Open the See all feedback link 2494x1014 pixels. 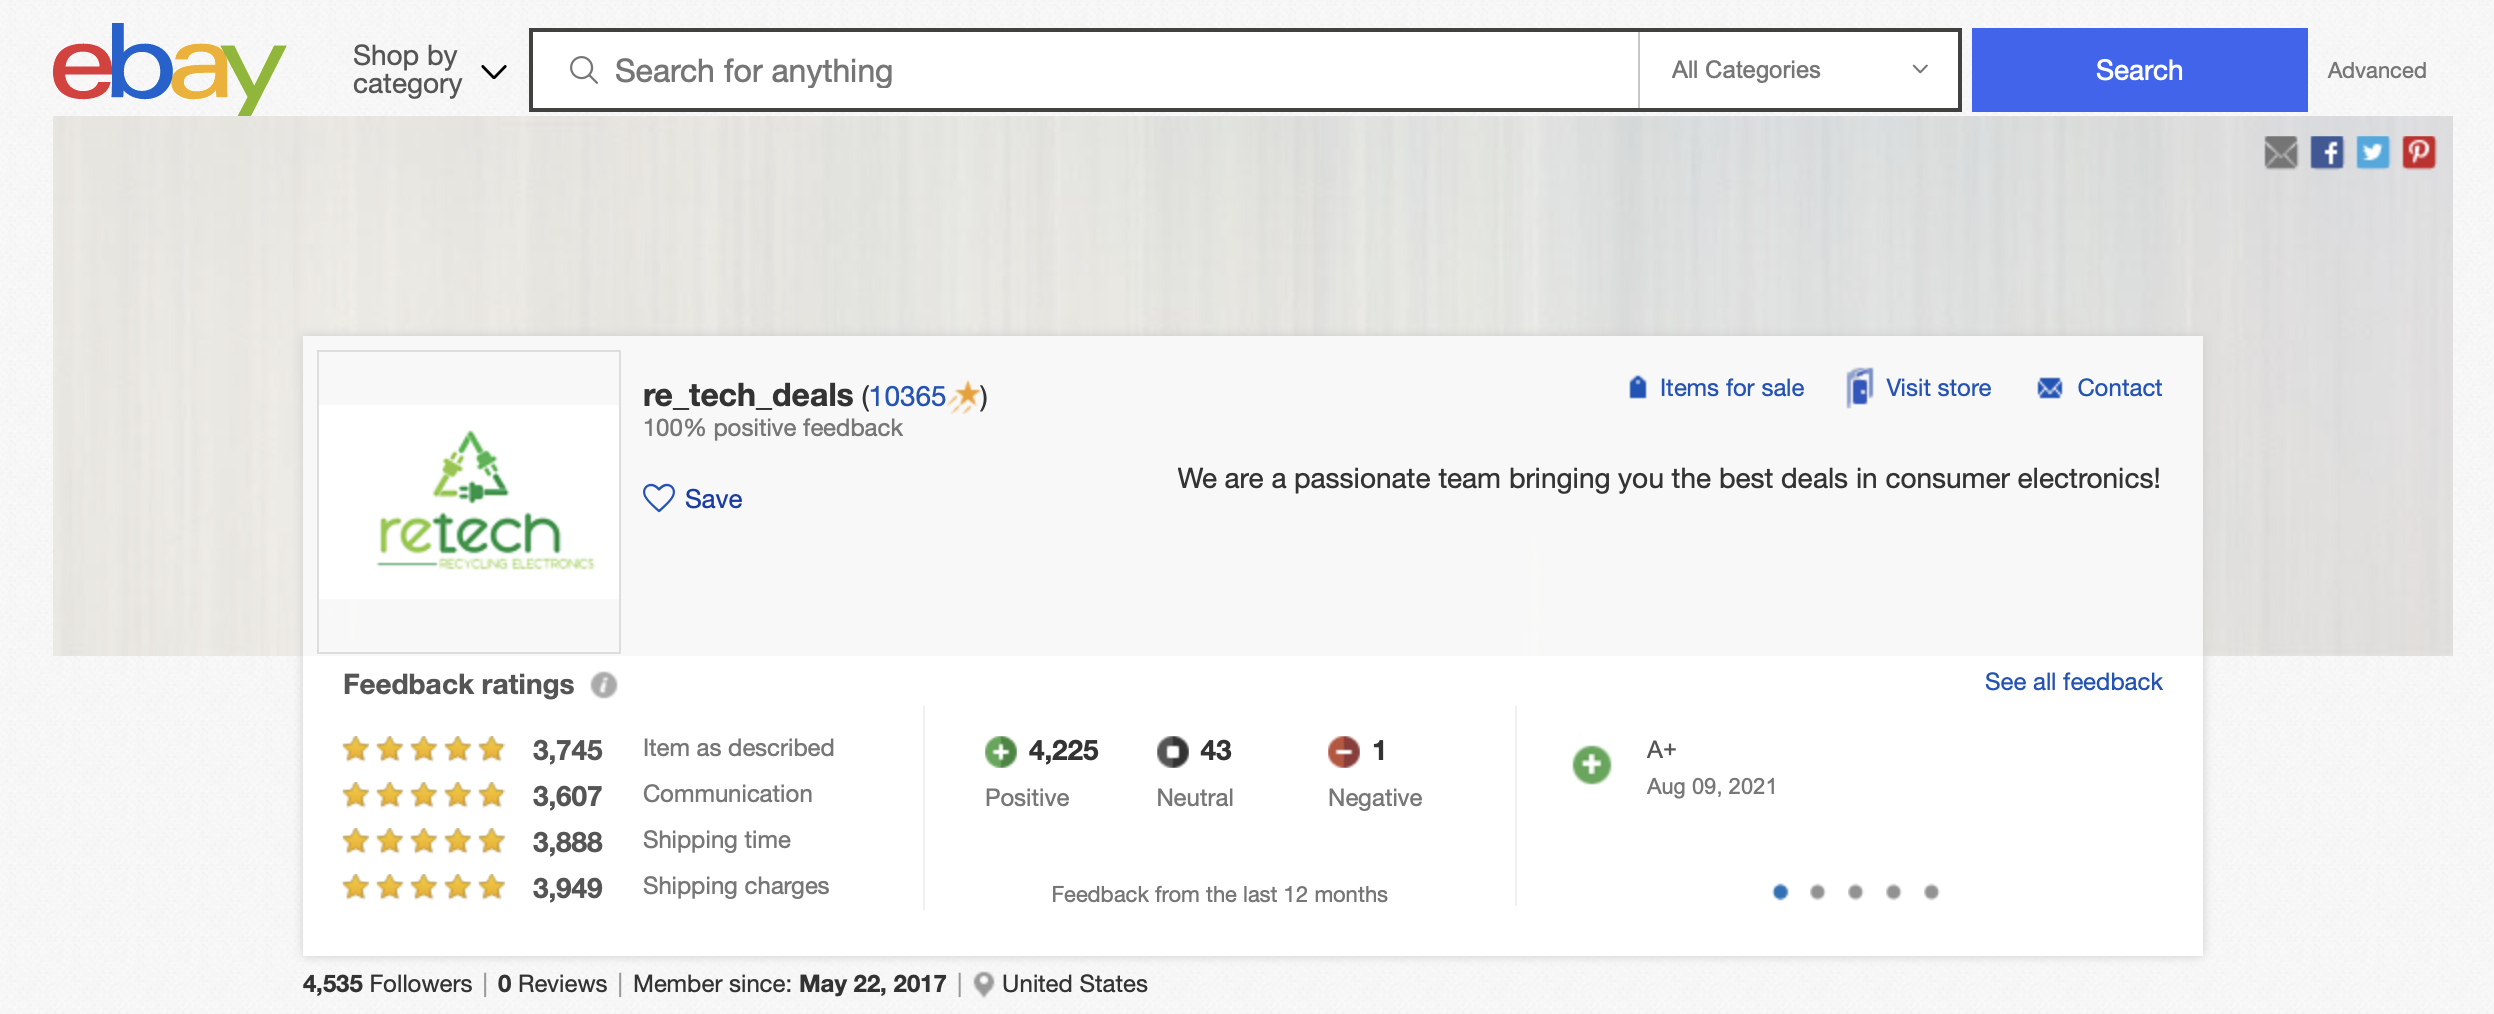pyautogui.click(x=2073, y=682)
